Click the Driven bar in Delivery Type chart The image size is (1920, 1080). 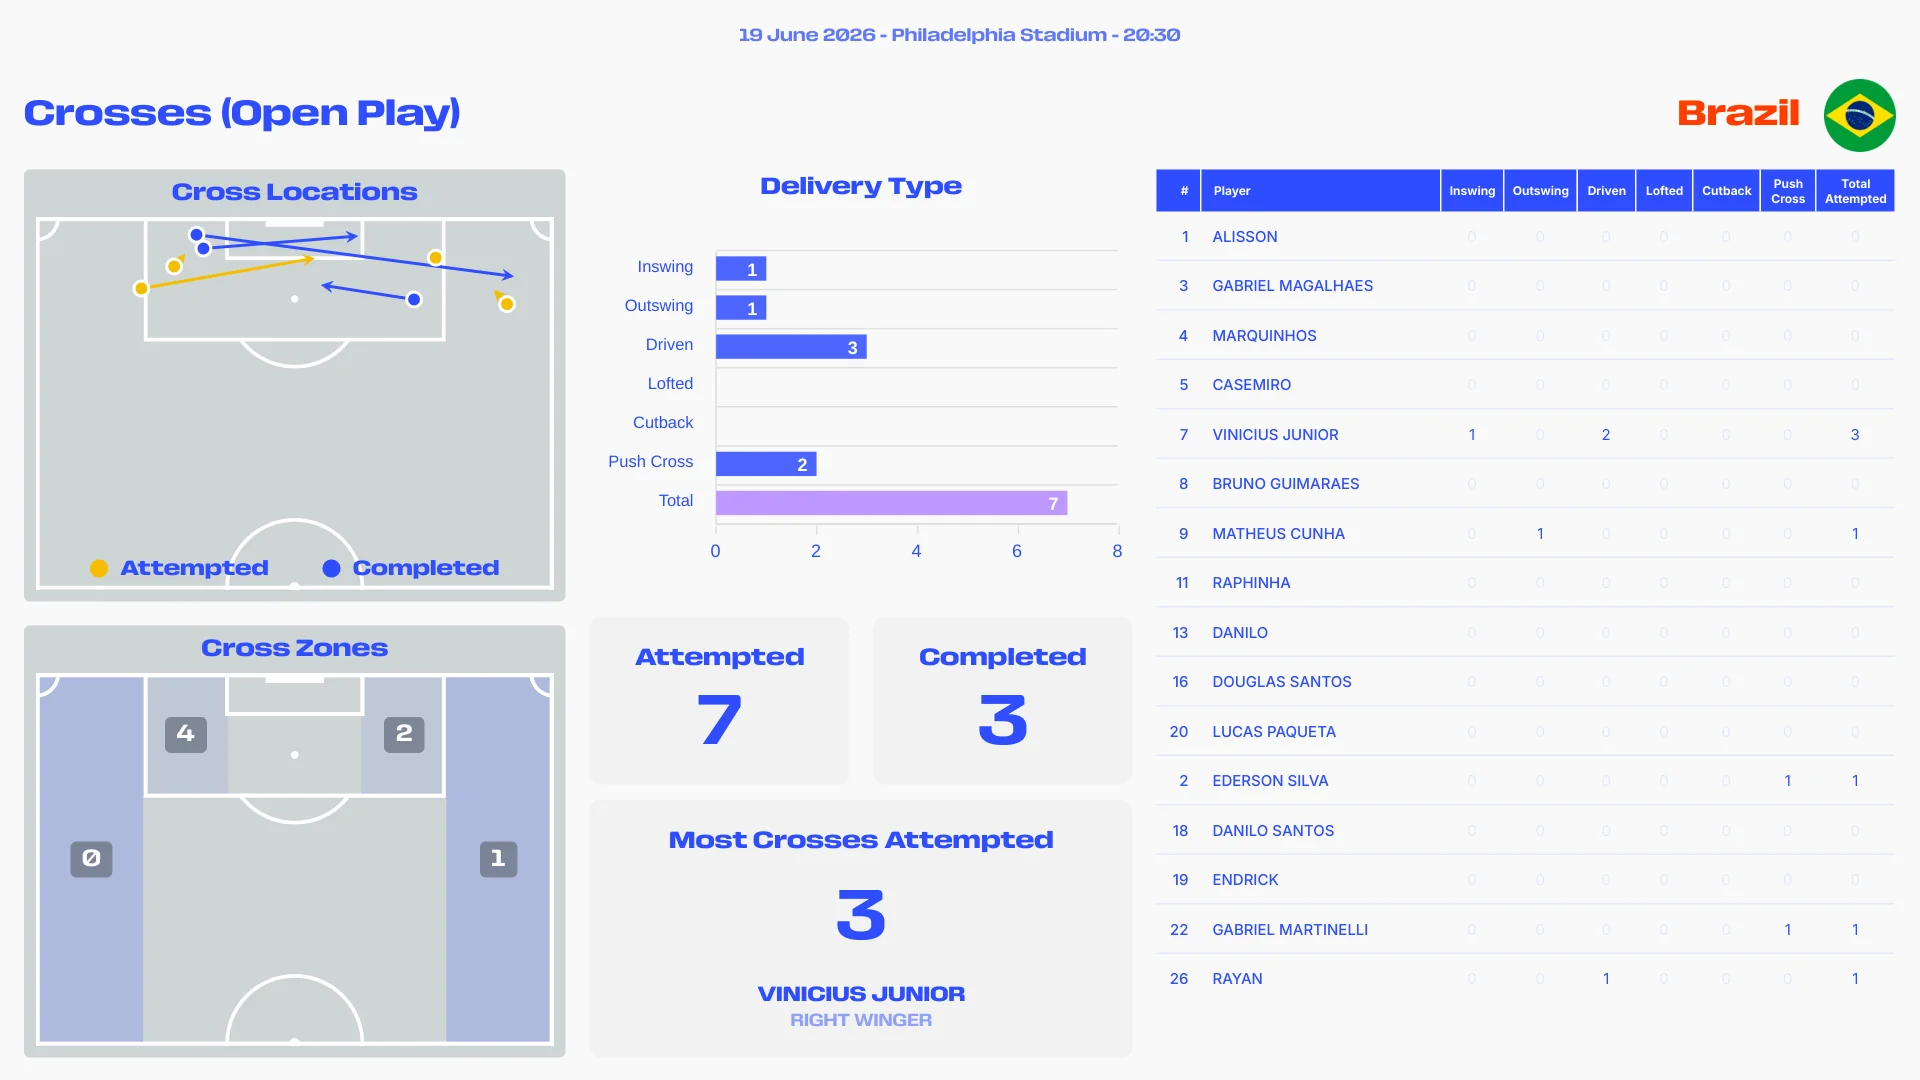pos(791,346)
